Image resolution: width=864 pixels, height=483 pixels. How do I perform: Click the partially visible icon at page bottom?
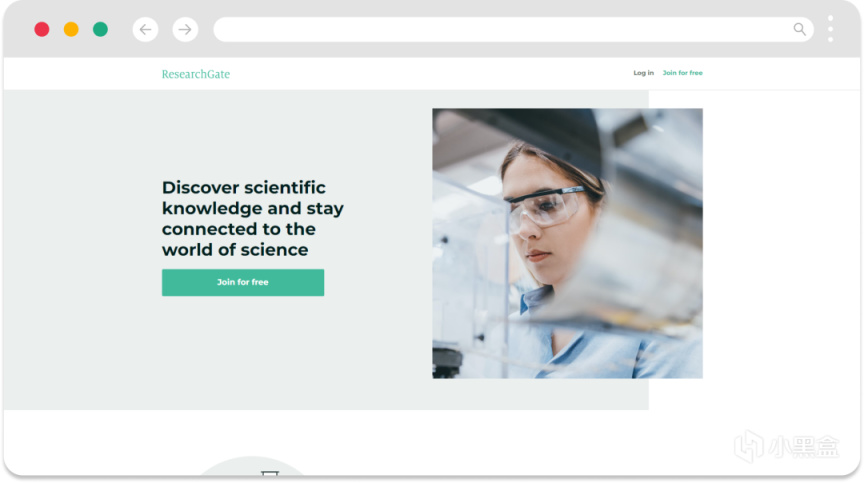coord(269,473)
